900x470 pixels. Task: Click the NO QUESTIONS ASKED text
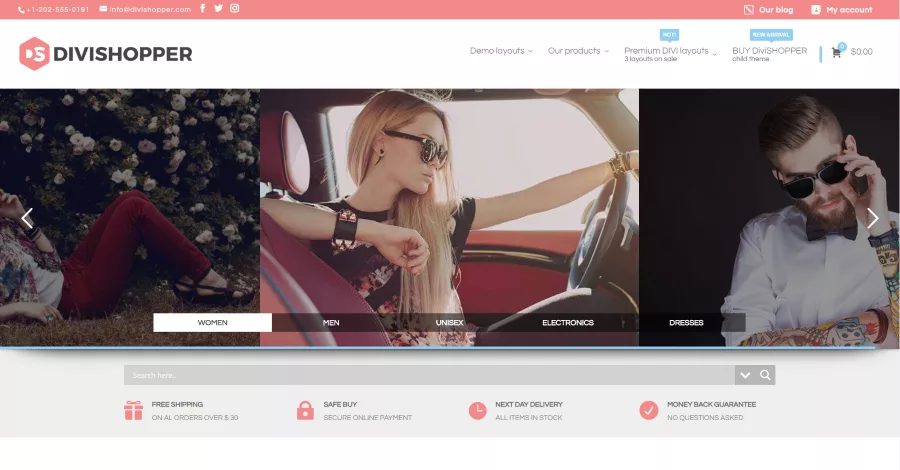click(x=705, y=418)
